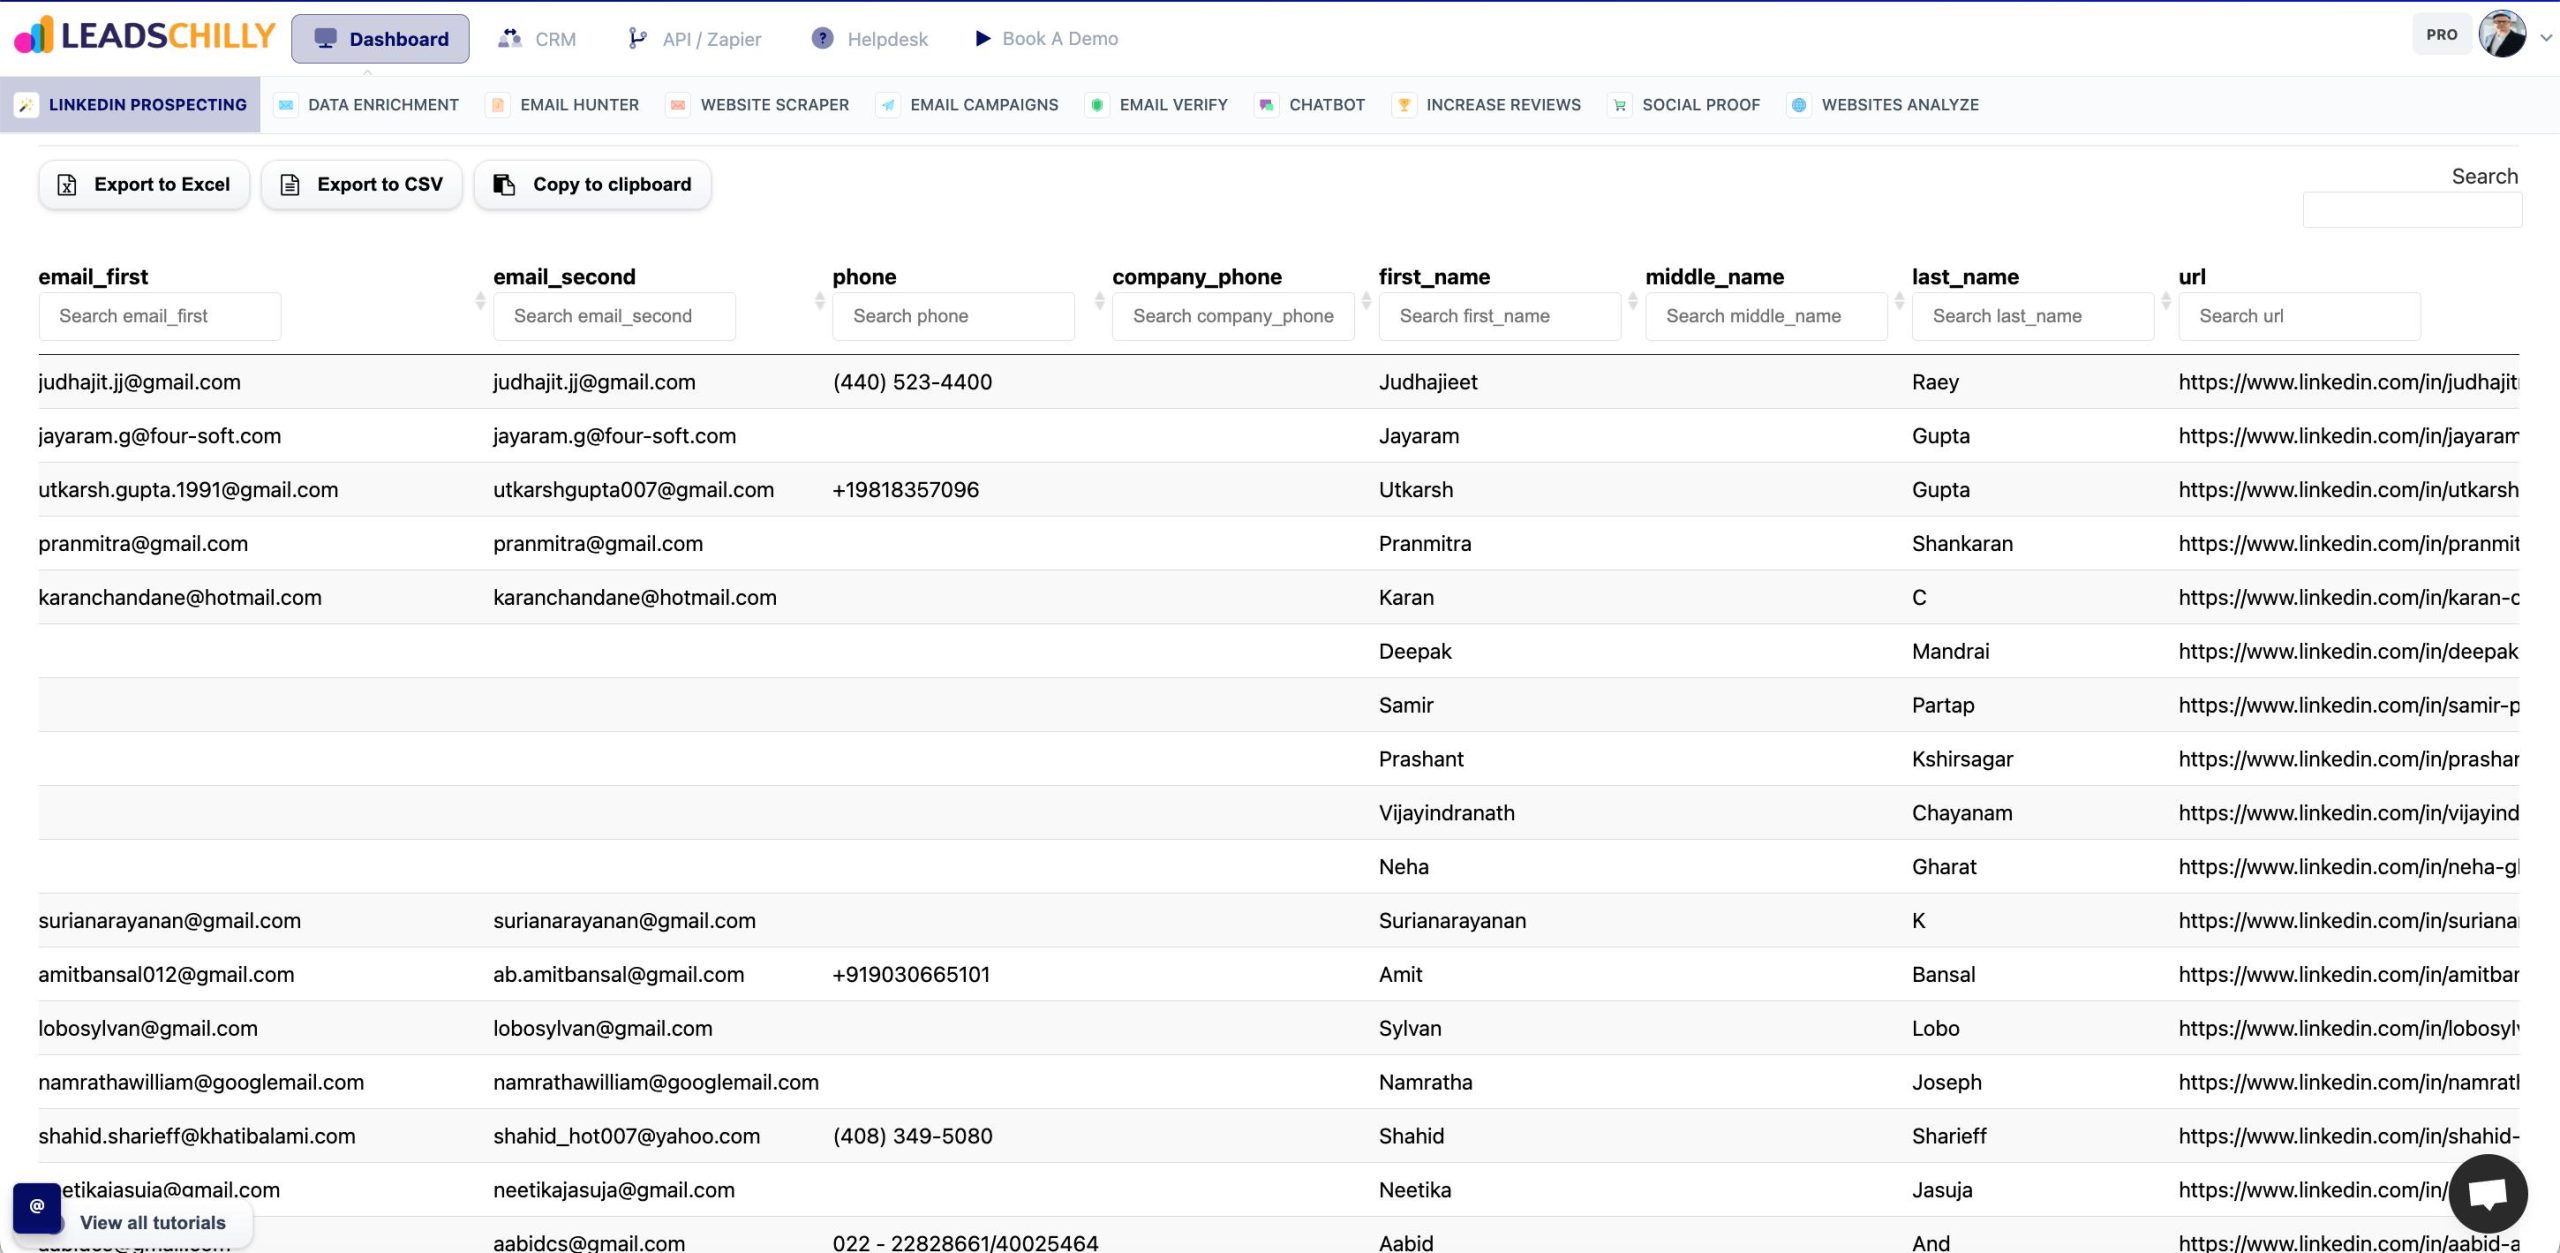The height and width of the screenshot is (1253, 2560).
Task: Focus the Search email_first filter field
Action: 160,316
